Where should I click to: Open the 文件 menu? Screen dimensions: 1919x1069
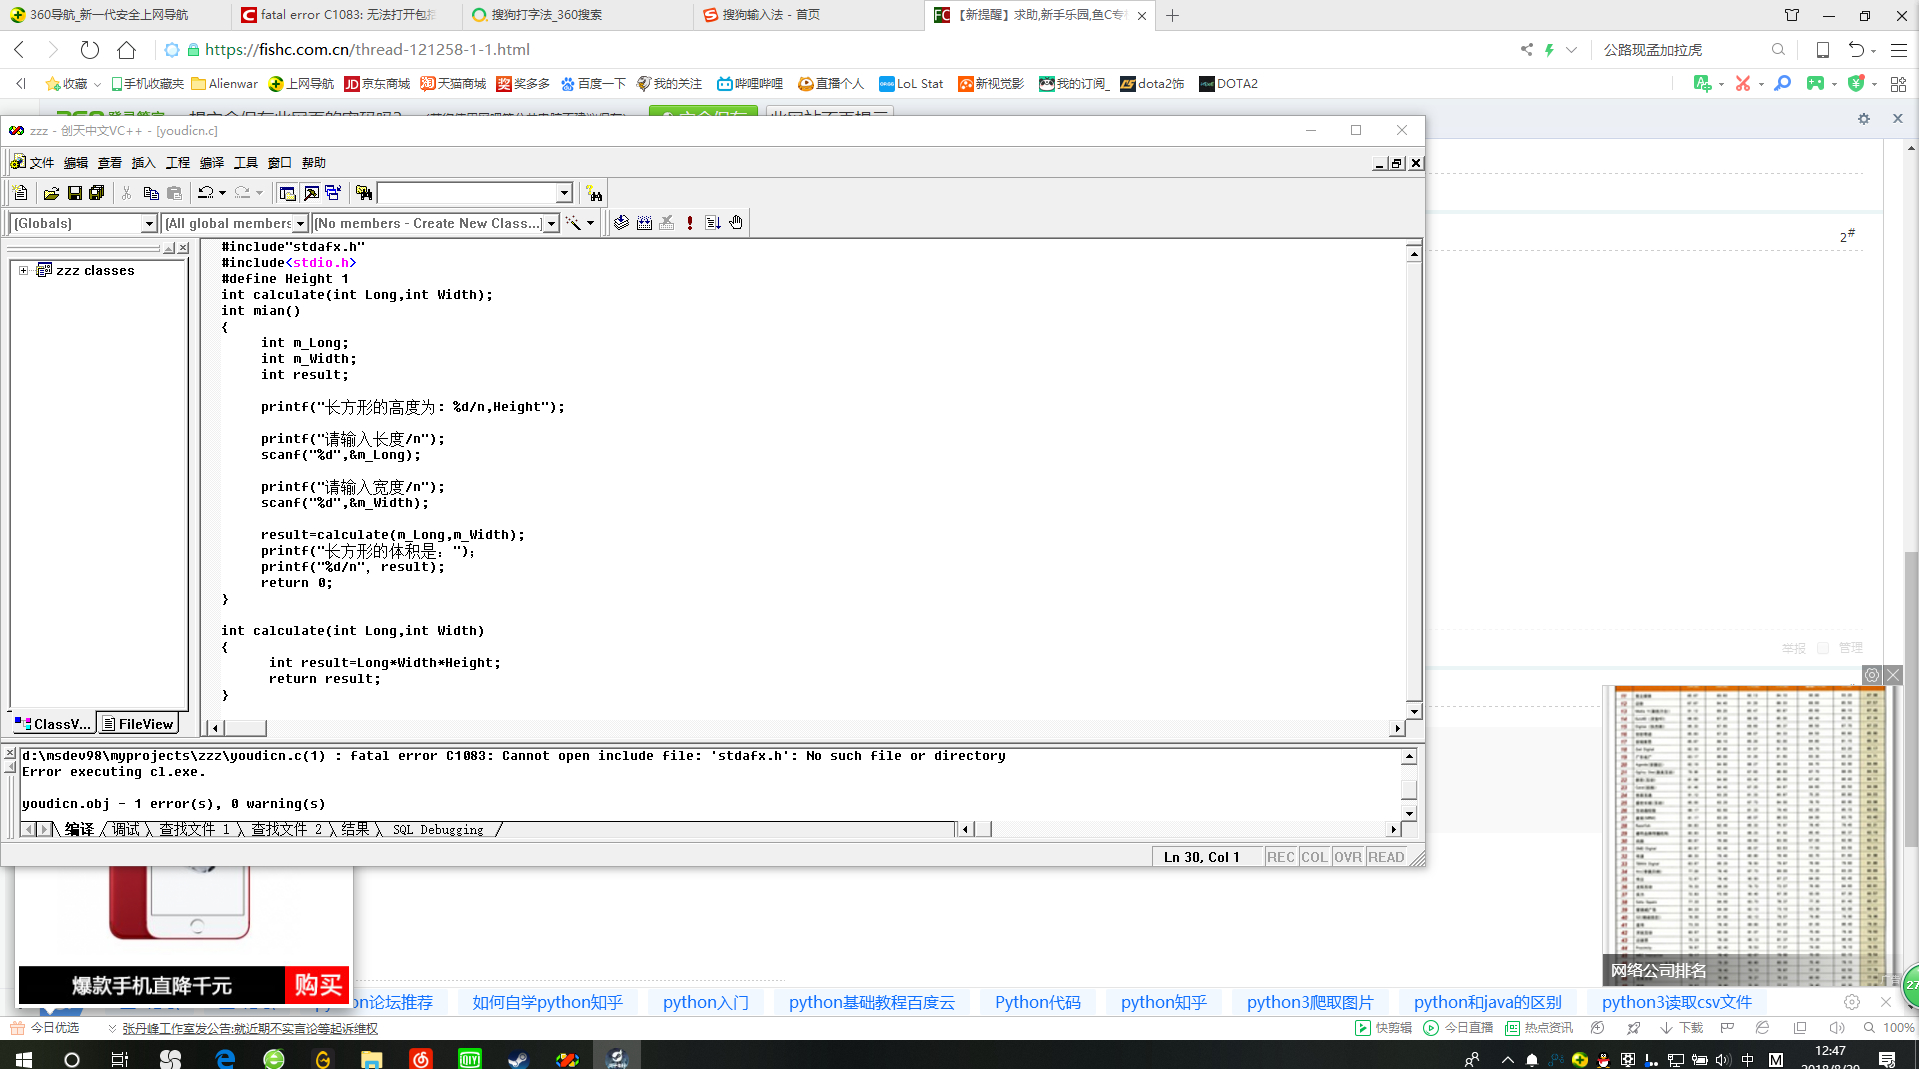(x=42, y=163)
